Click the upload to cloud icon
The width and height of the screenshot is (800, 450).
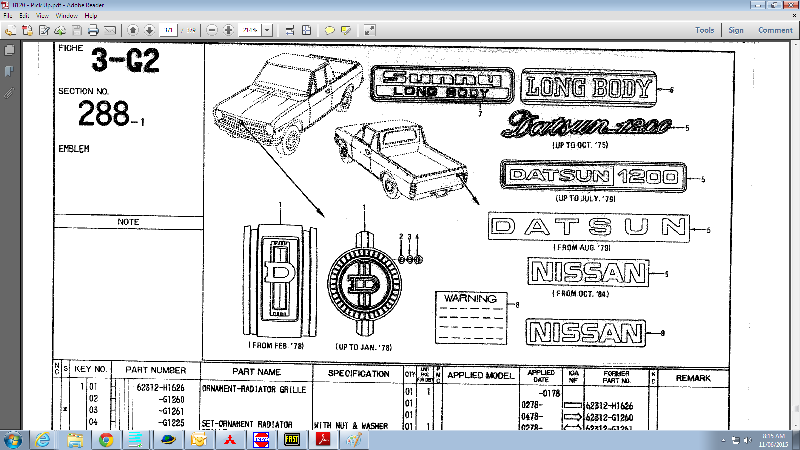tap(60, 31)
